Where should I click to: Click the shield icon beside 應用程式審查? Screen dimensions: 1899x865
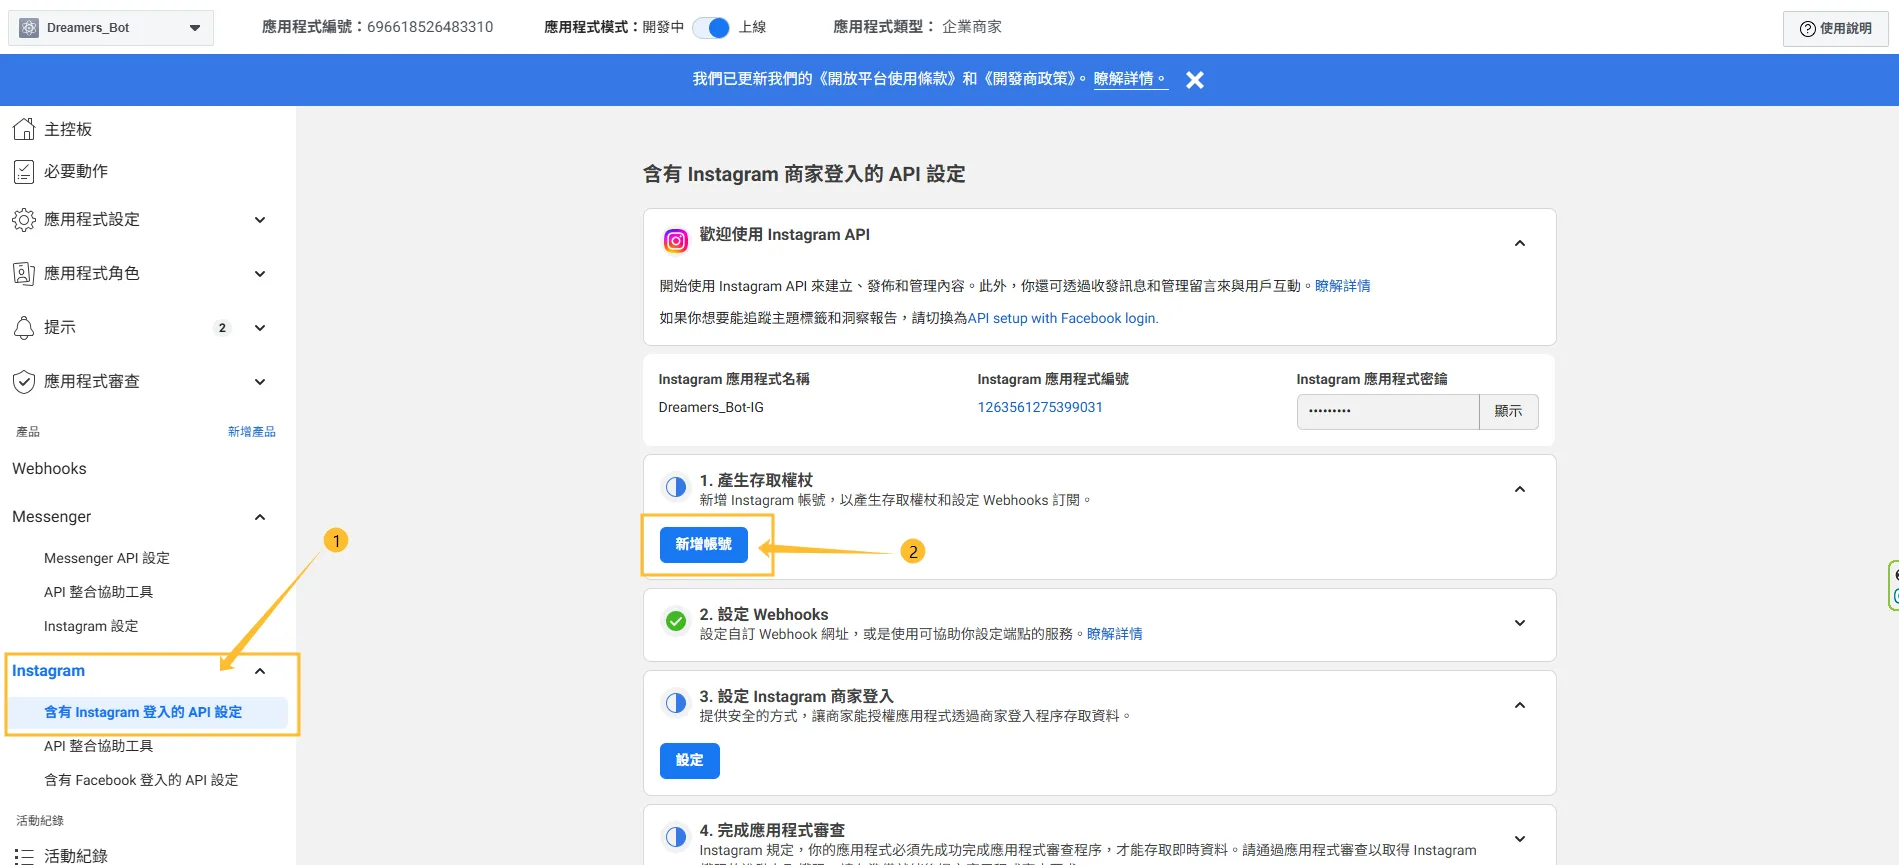[24, 382]
